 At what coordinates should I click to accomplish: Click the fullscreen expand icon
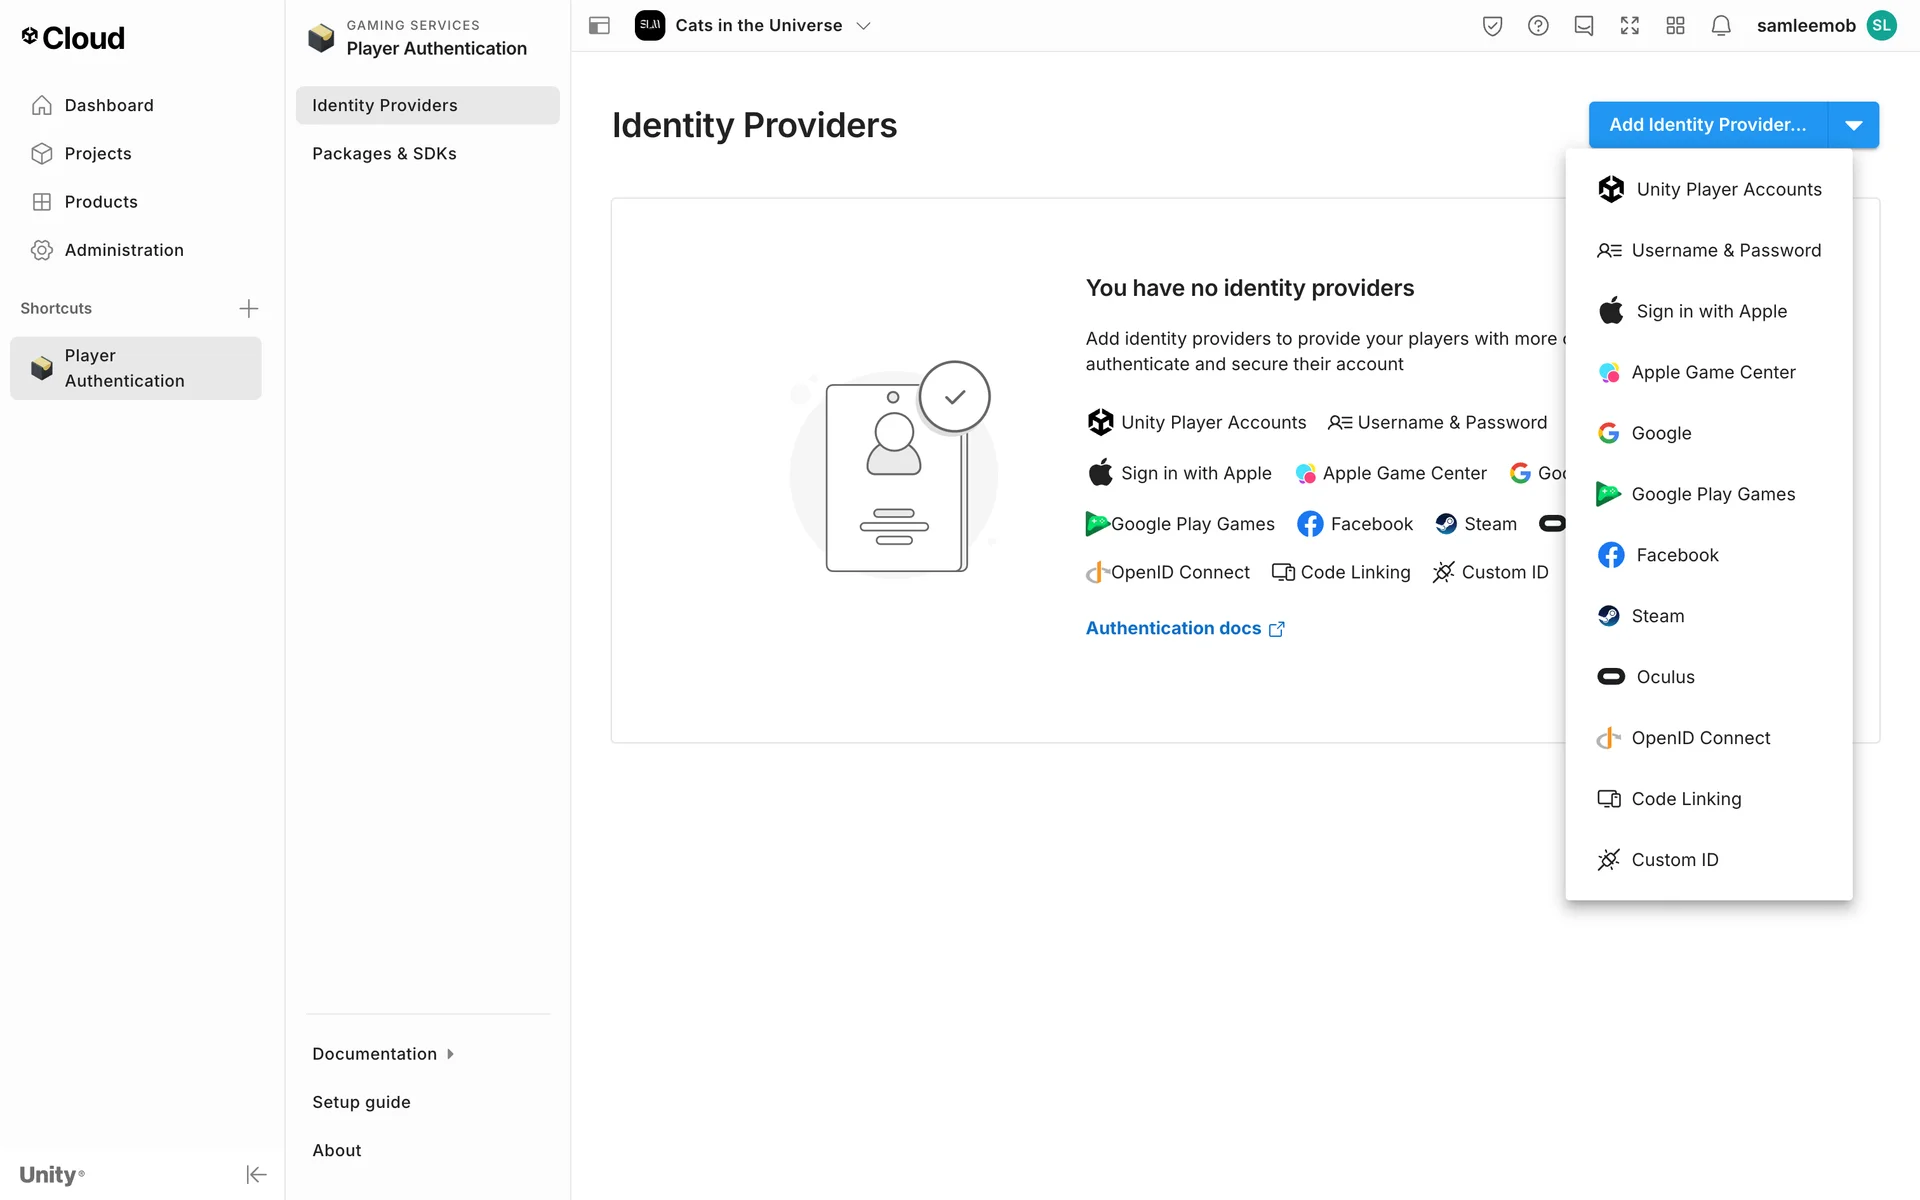tap(1629, 26)
